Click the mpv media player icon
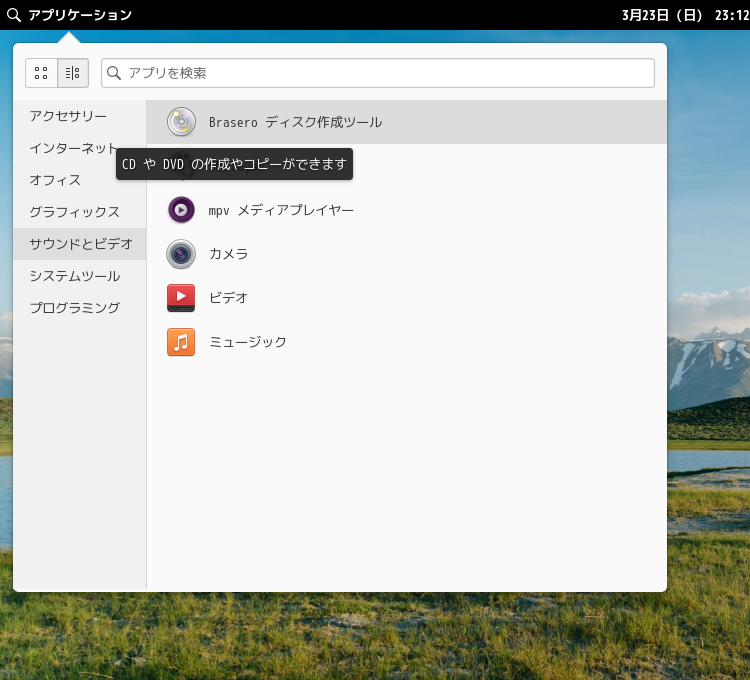 [x=181, y=209]
